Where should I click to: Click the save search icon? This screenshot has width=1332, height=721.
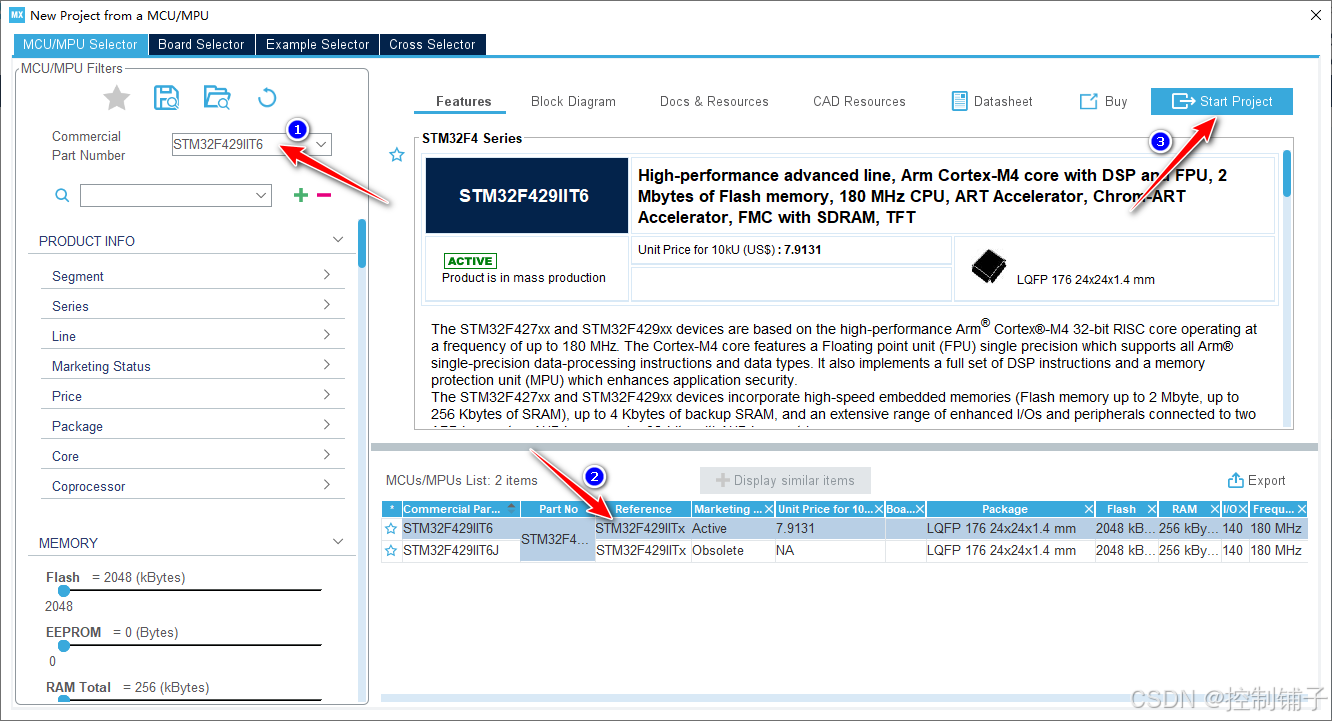coord(166,97)
